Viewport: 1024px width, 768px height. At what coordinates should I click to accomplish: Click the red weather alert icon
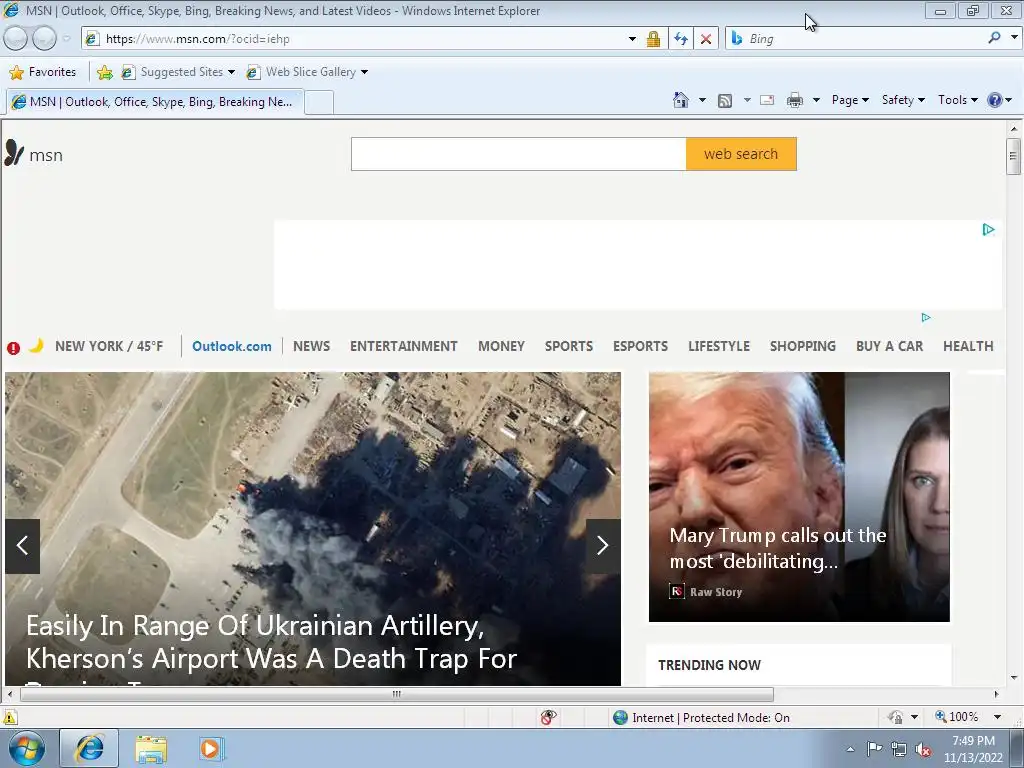point(13,348)
